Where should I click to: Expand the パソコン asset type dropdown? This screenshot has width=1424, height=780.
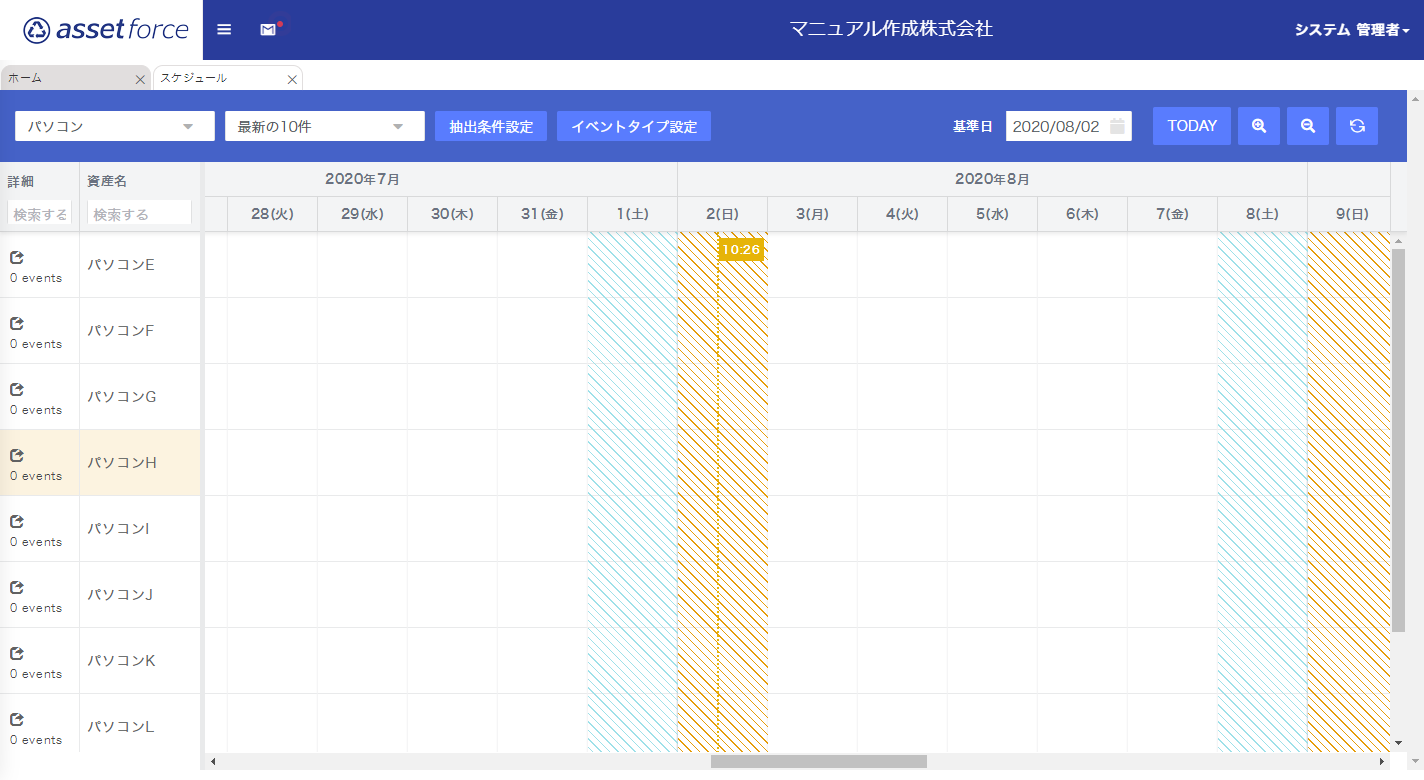click(x=115, y=126)
